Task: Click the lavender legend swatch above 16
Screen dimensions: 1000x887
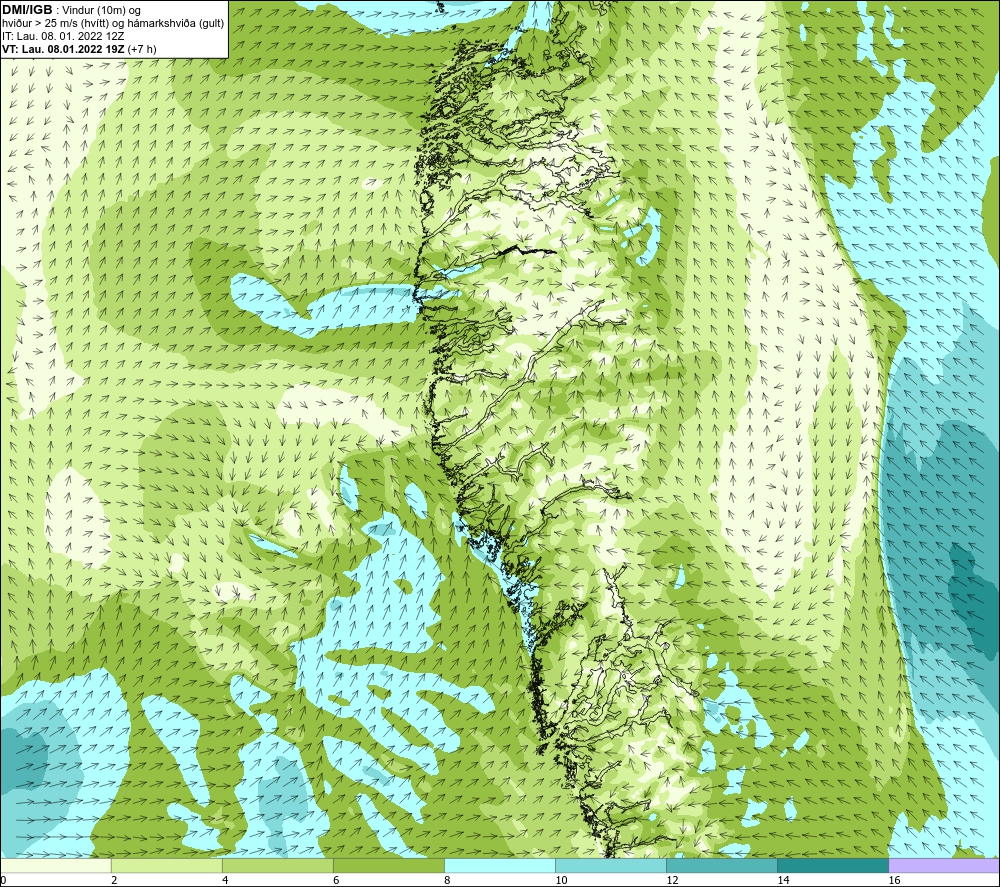Action: (x=944, y=865)
